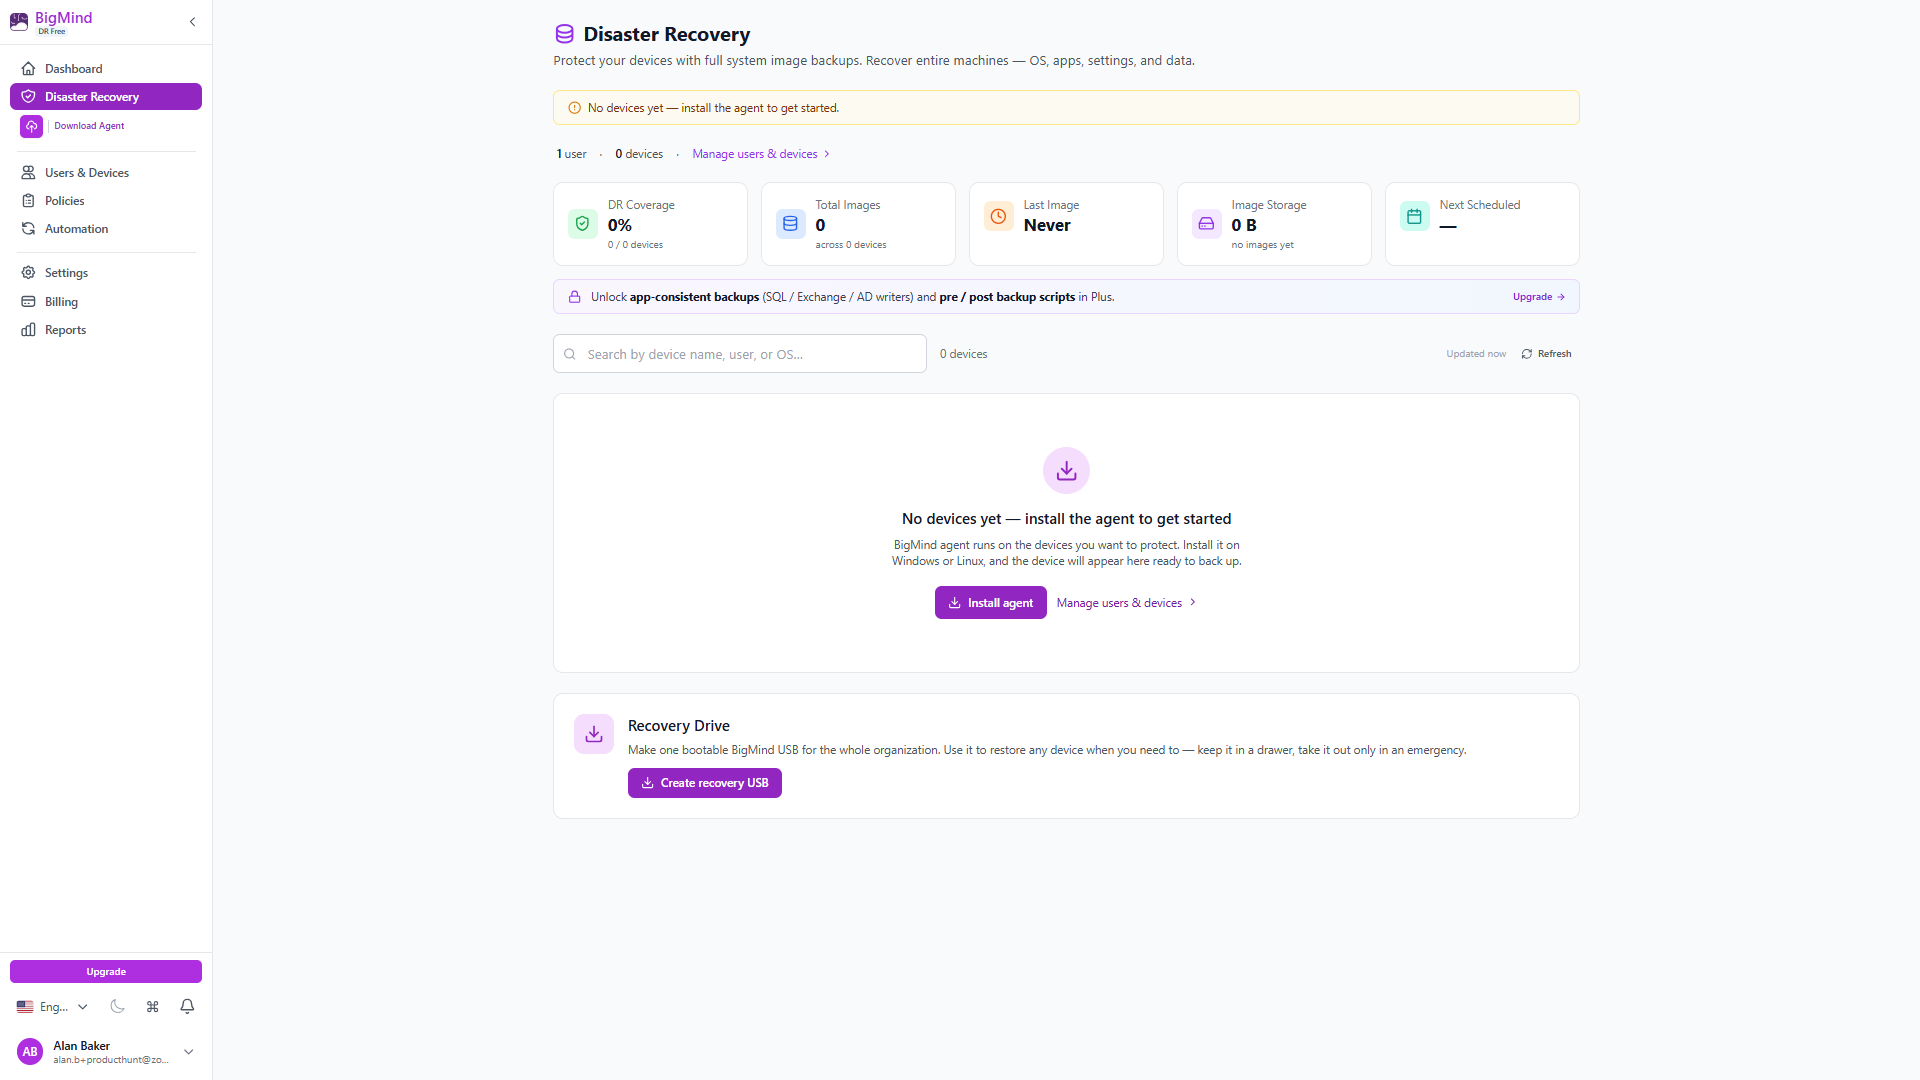Click the US flag language icon

25,1007
